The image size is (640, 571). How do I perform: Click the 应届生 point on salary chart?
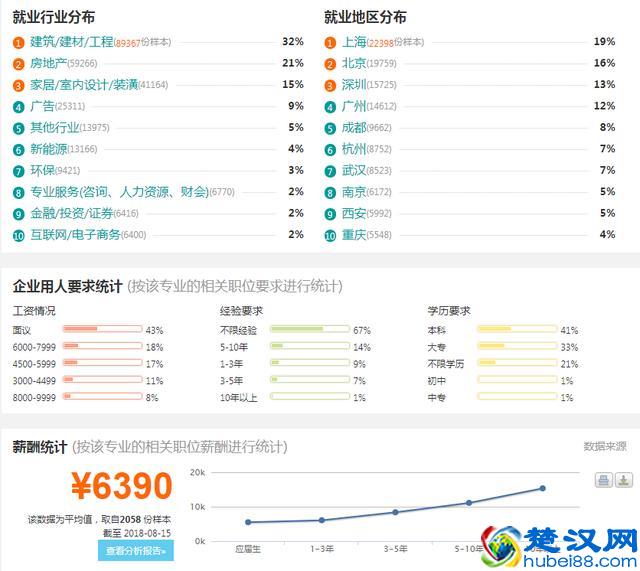[248, 522]
